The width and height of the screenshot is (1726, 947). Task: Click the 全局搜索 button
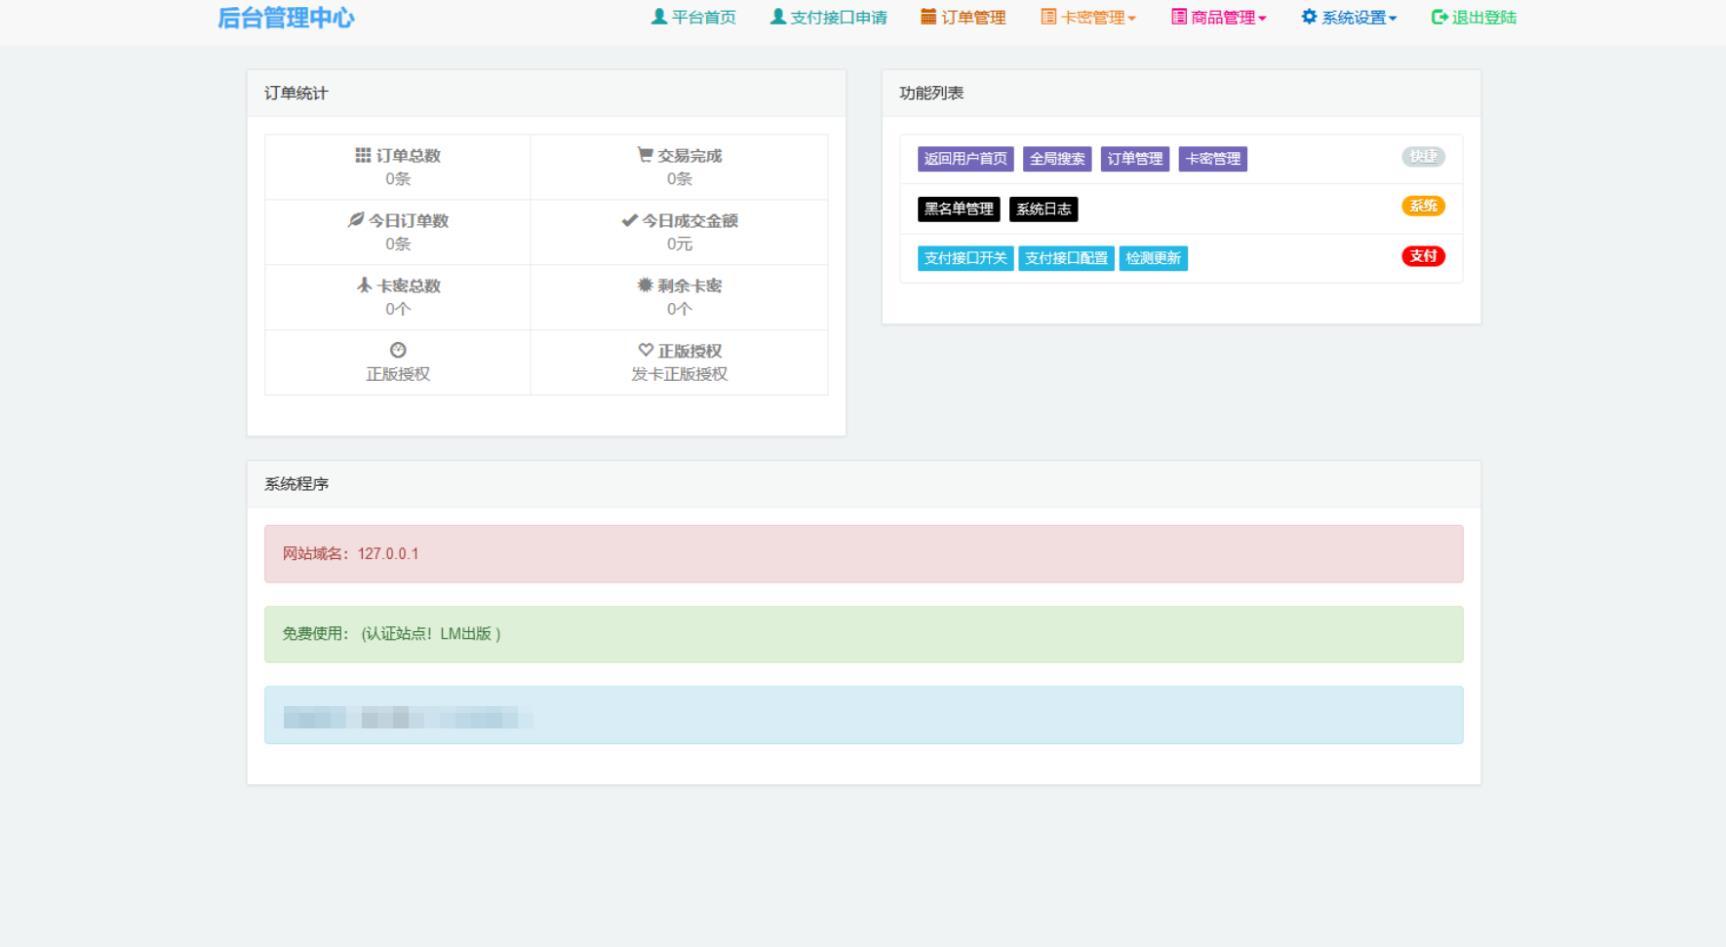(1057, 159)
